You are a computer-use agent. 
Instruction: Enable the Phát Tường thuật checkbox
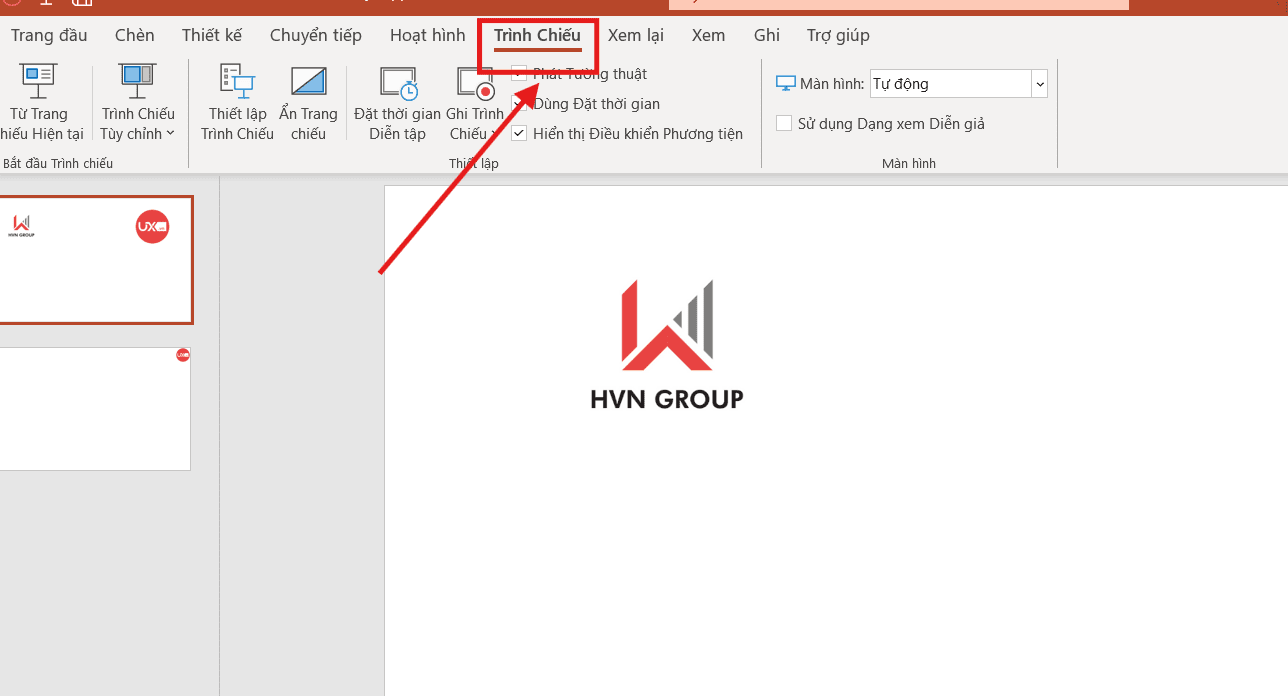pos(518,73)
